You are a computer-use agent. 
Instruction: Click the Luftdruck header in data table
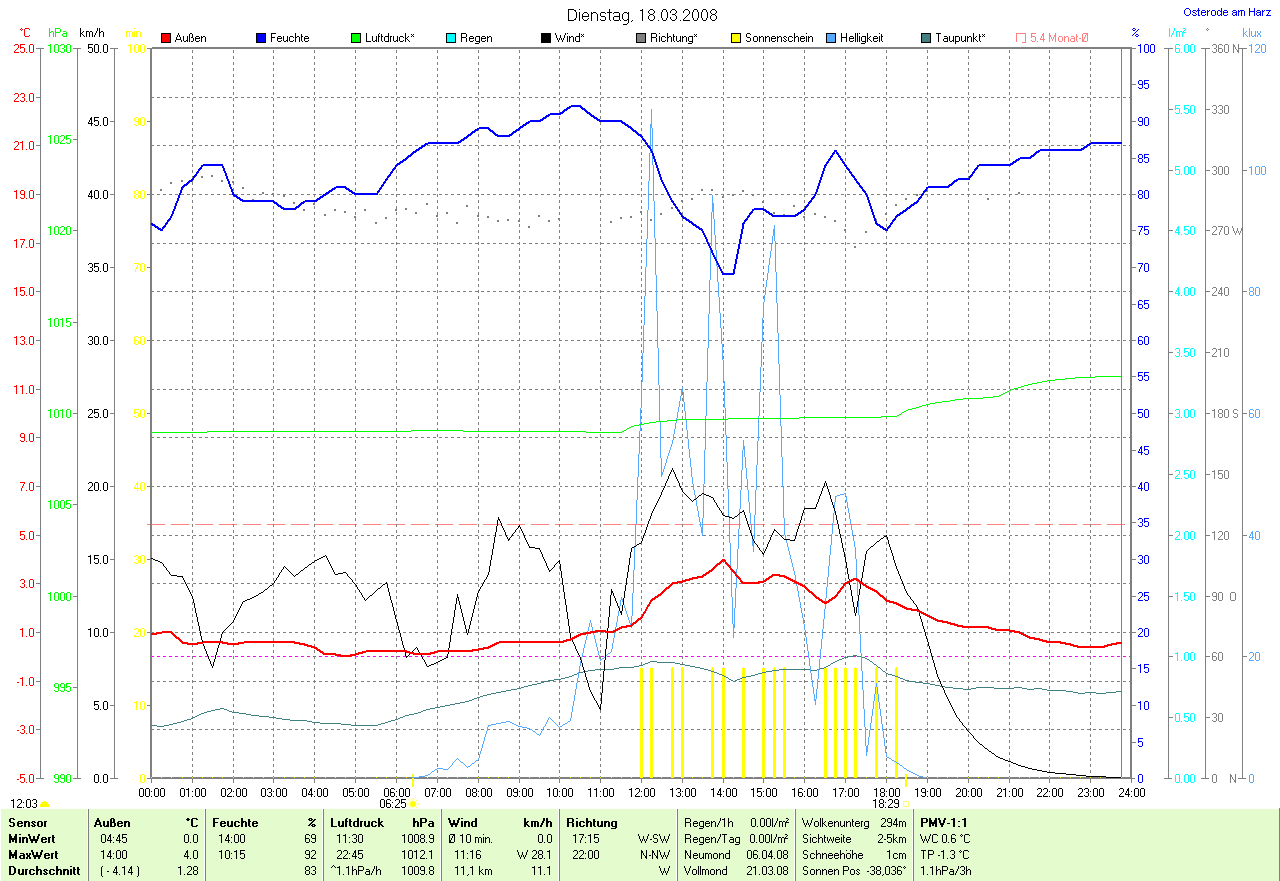pyautogui.click(x=358, y=823)
